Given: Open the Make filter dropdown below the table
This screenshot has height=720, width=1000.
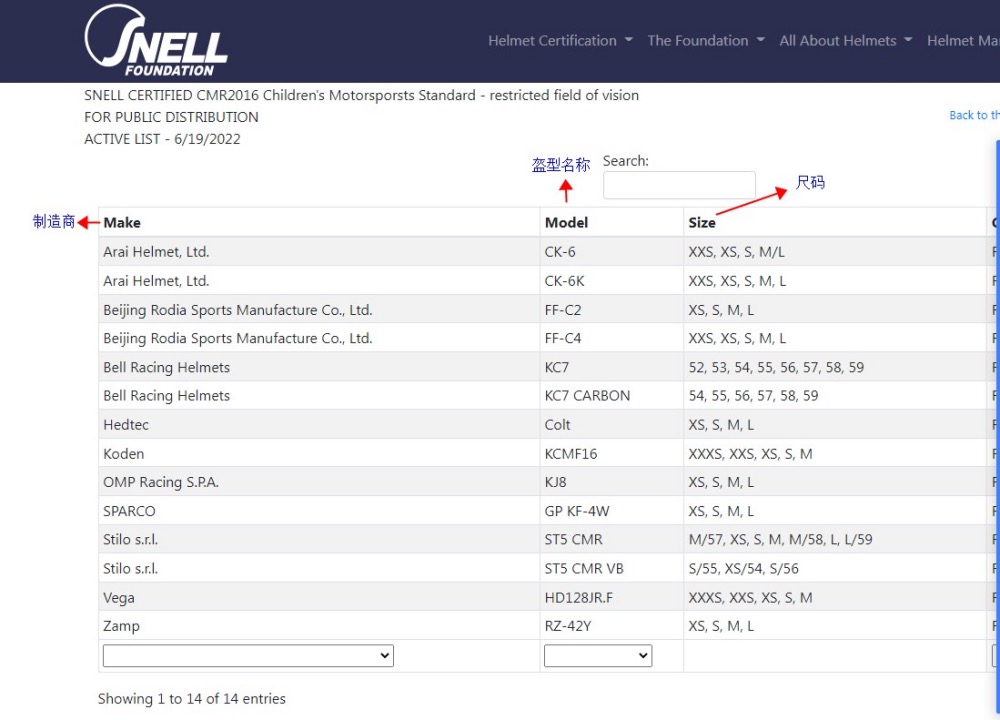Looking at the screenshot, I should (x=248, y=656).
